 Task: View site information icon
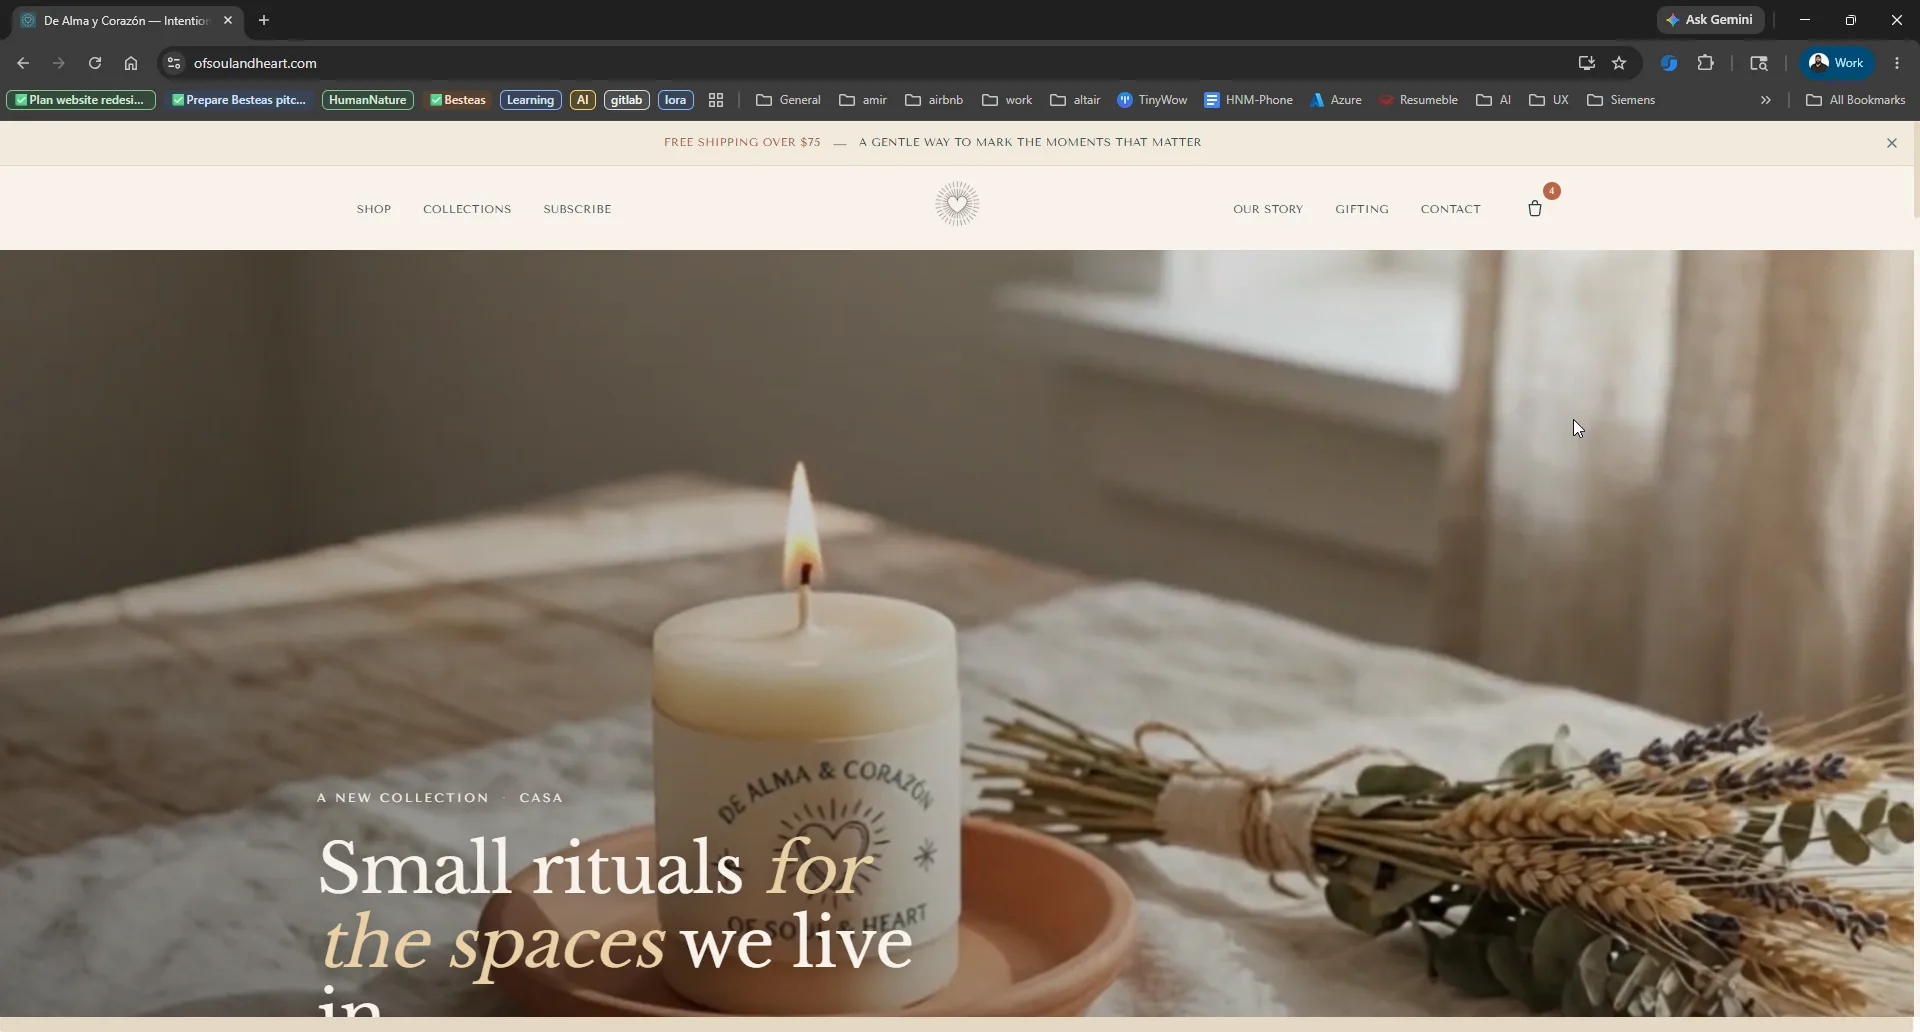(x=174, y=63)
